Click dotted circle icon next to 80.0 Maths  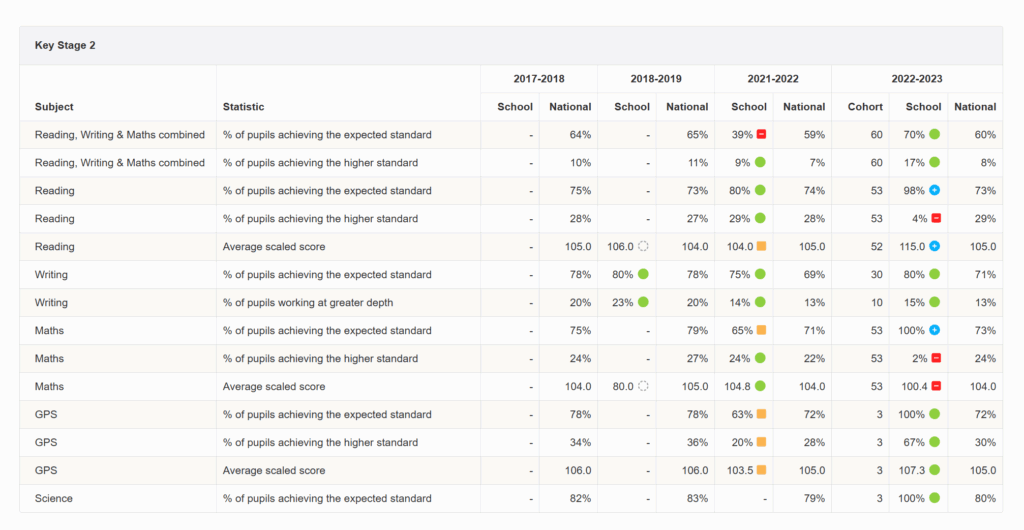tap(643, 387)
